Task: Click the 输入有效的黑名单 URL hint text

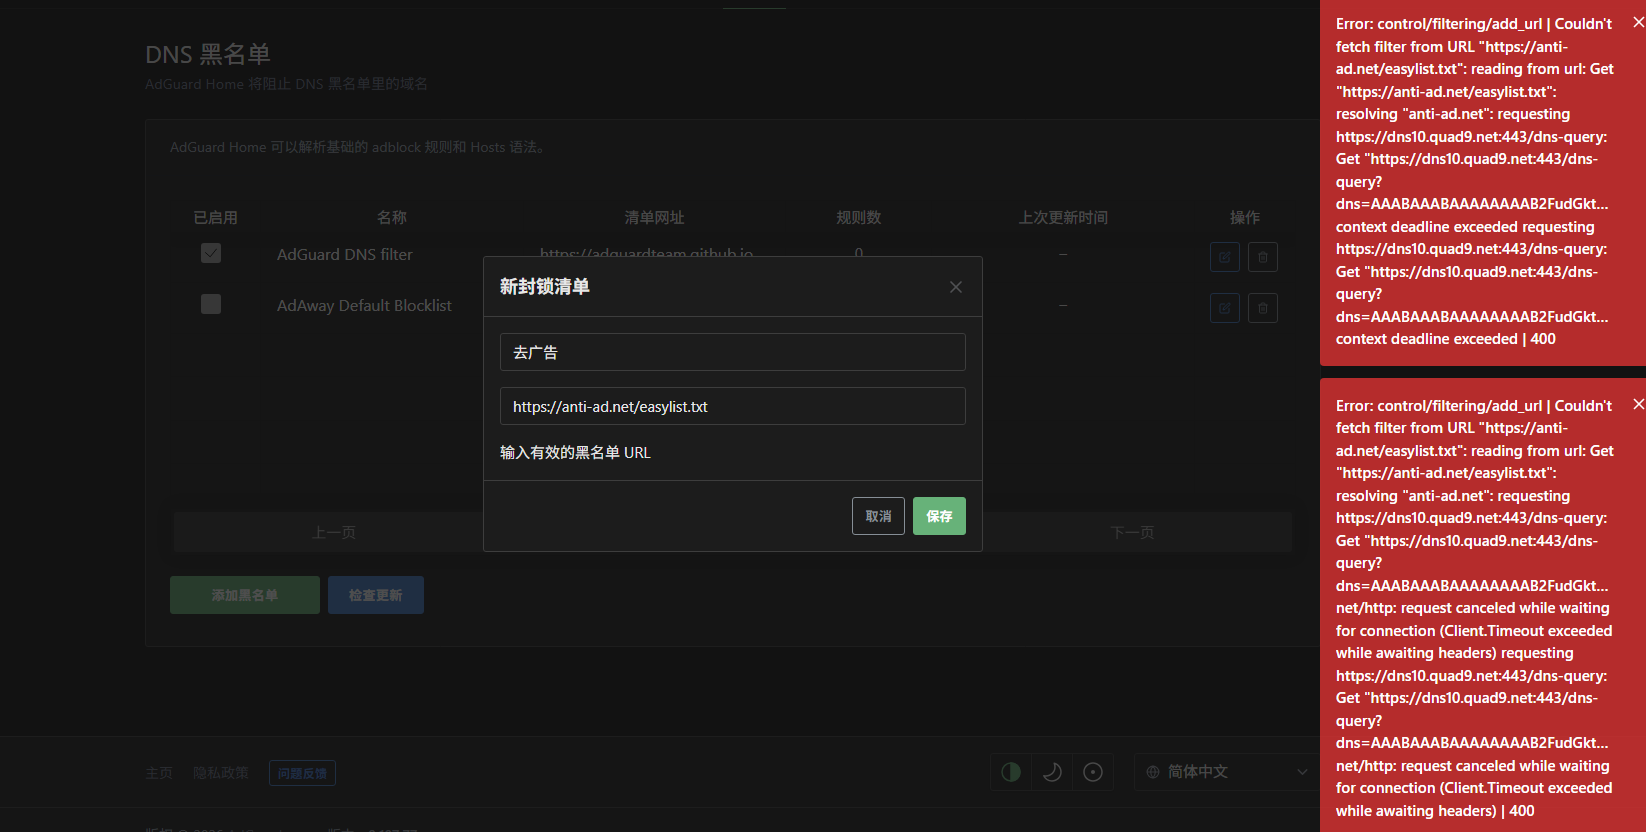Action: 575,453
